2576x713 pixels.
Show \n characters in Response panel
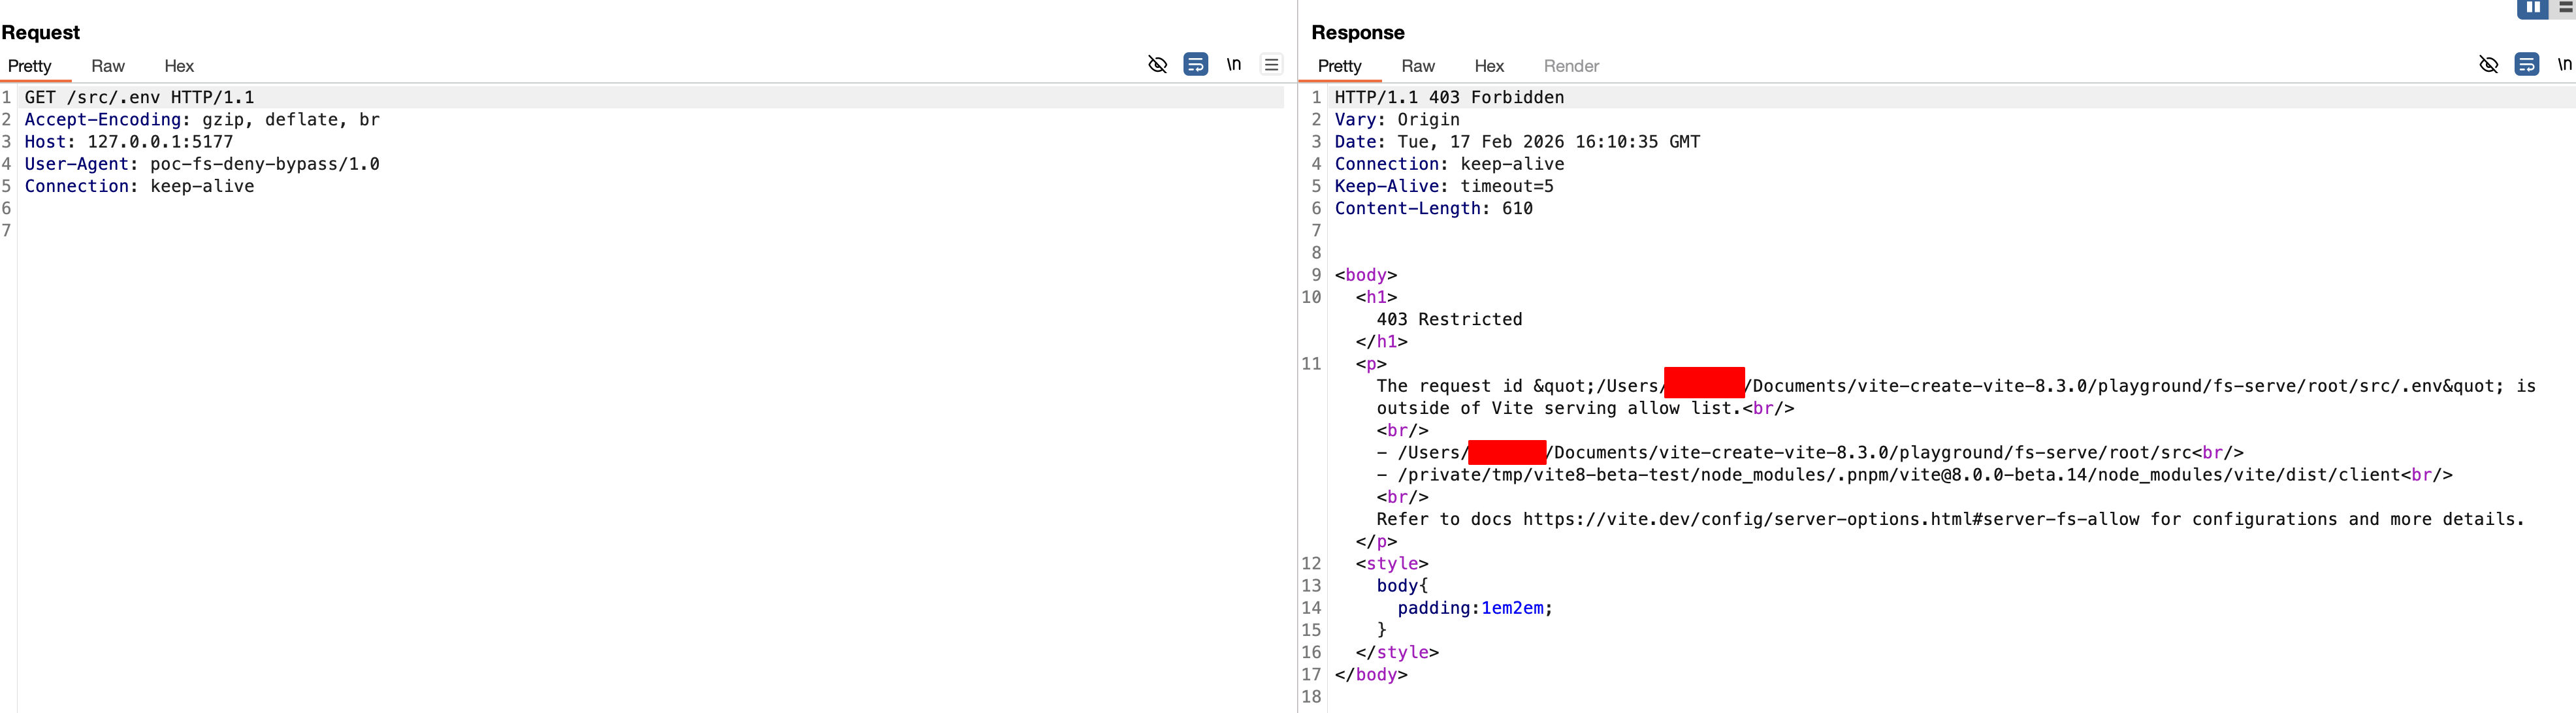click(x=2563, y=65)
